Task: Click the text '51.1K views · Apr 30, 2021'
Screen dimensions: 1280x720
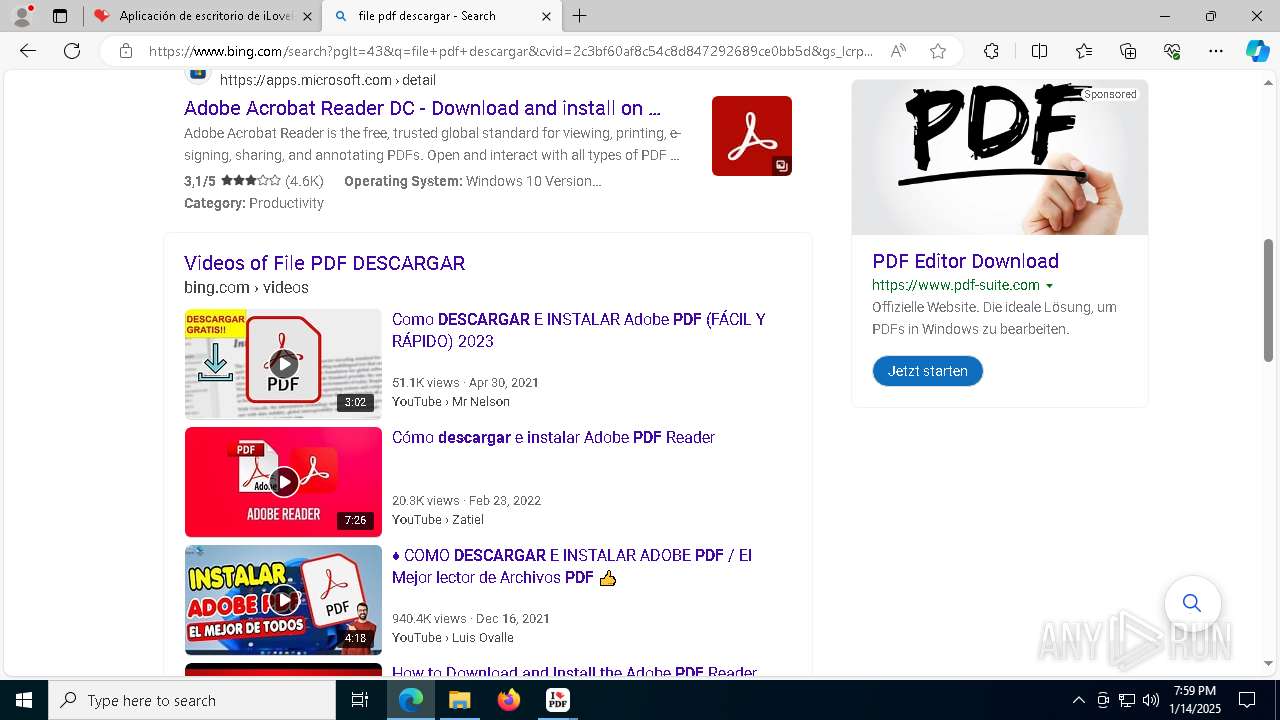Action: [466, 382]
